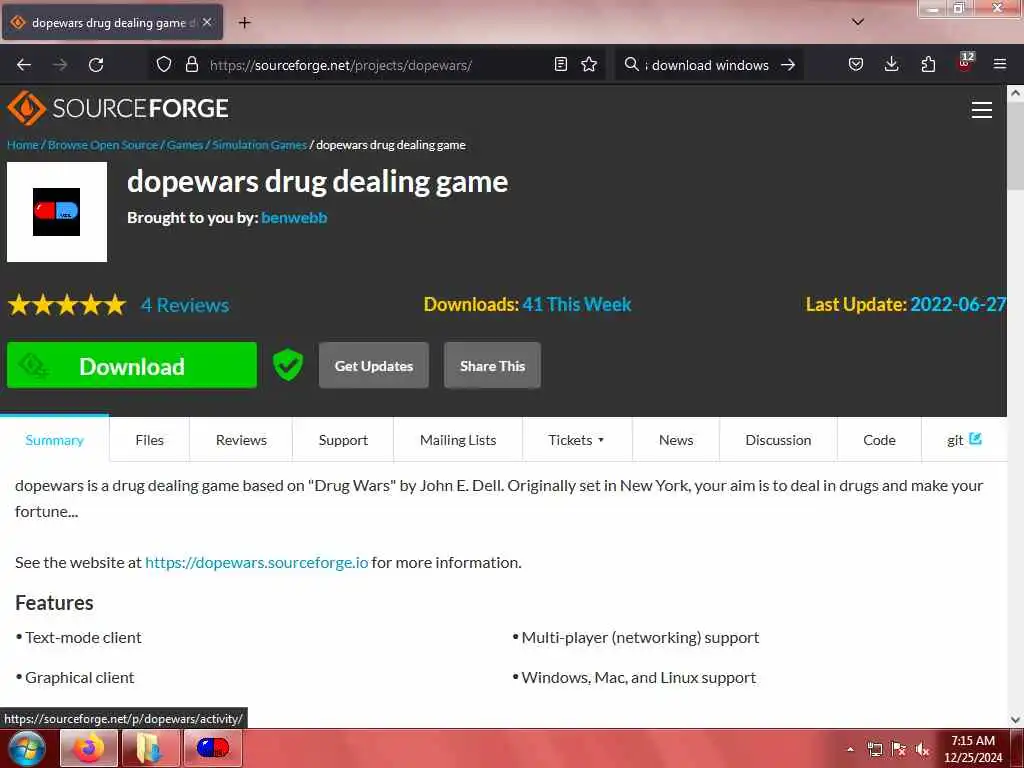Select the Summary tab
The width and height of the screenshot is (1024, 768).
pyautogui.click(x=54, y=440)
